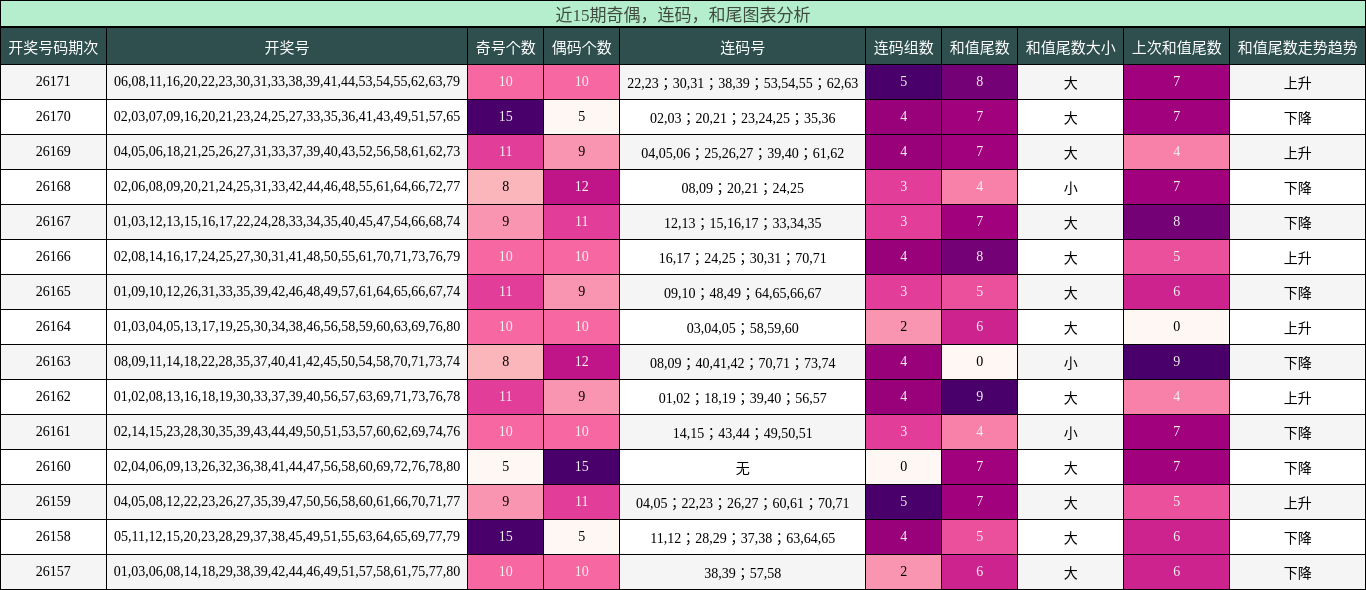The image size is (1366, 590).
Task: Select the 和值尾数 cell 8 in row 26166
Action: point(979,257)
